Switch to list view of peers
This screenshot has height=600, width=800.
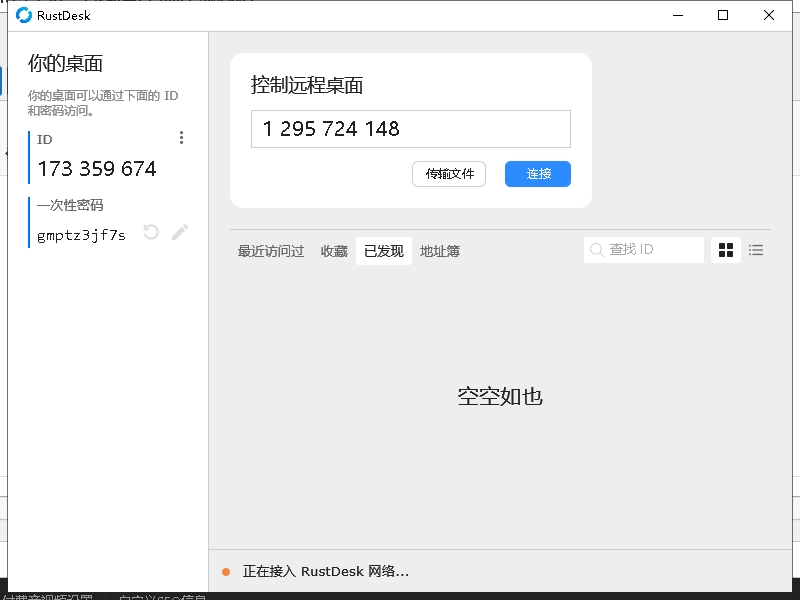(756, 250)
